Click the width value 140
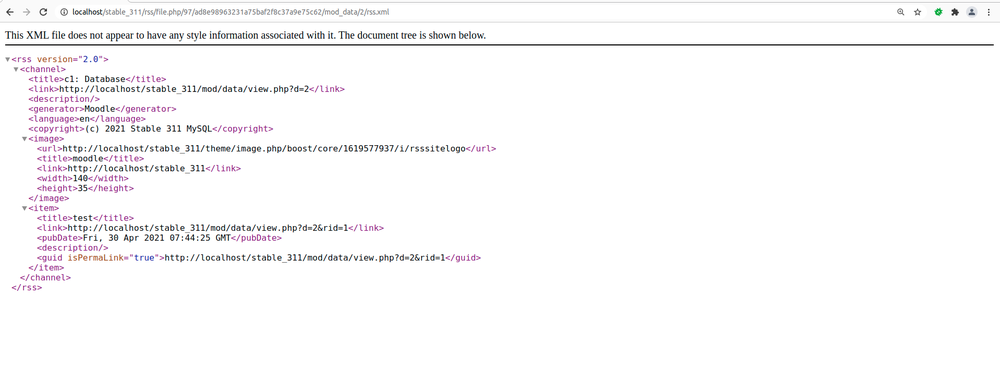Image resolution: width=1000 pixels, height=388 pixels. pos(80,179)
